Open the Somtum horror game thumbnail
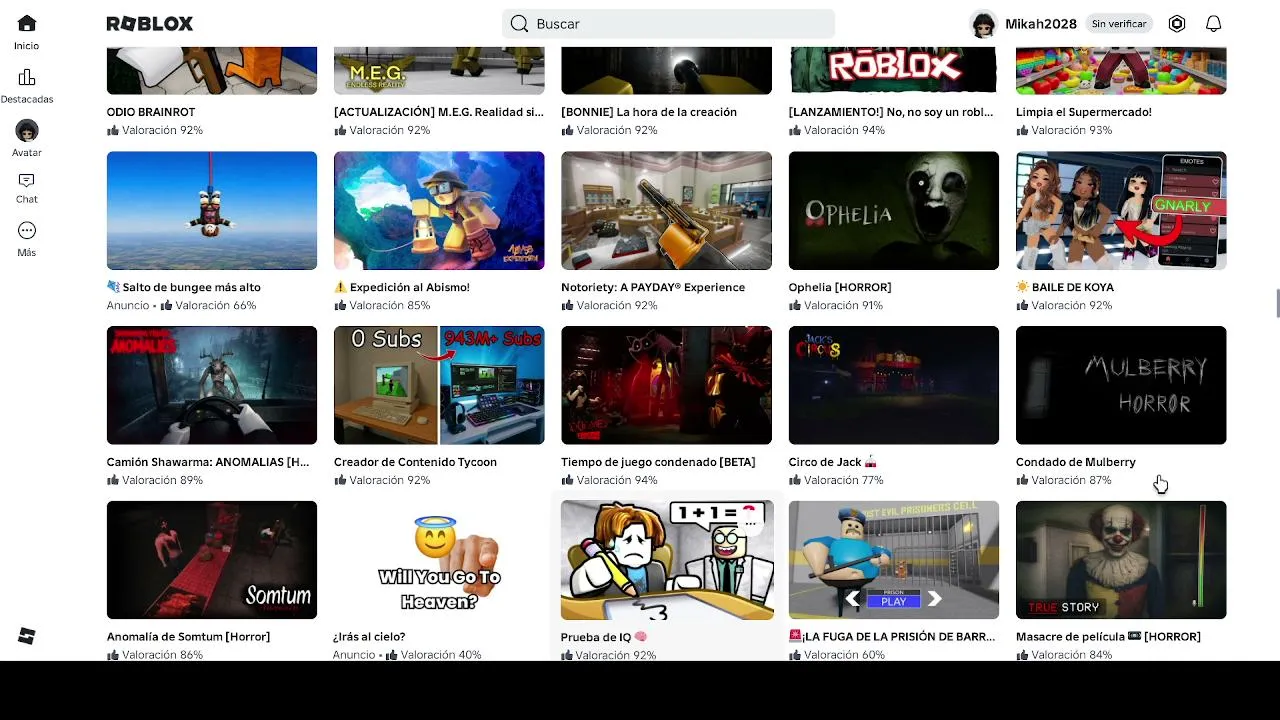1280x720 pixels. click(212, 561)
